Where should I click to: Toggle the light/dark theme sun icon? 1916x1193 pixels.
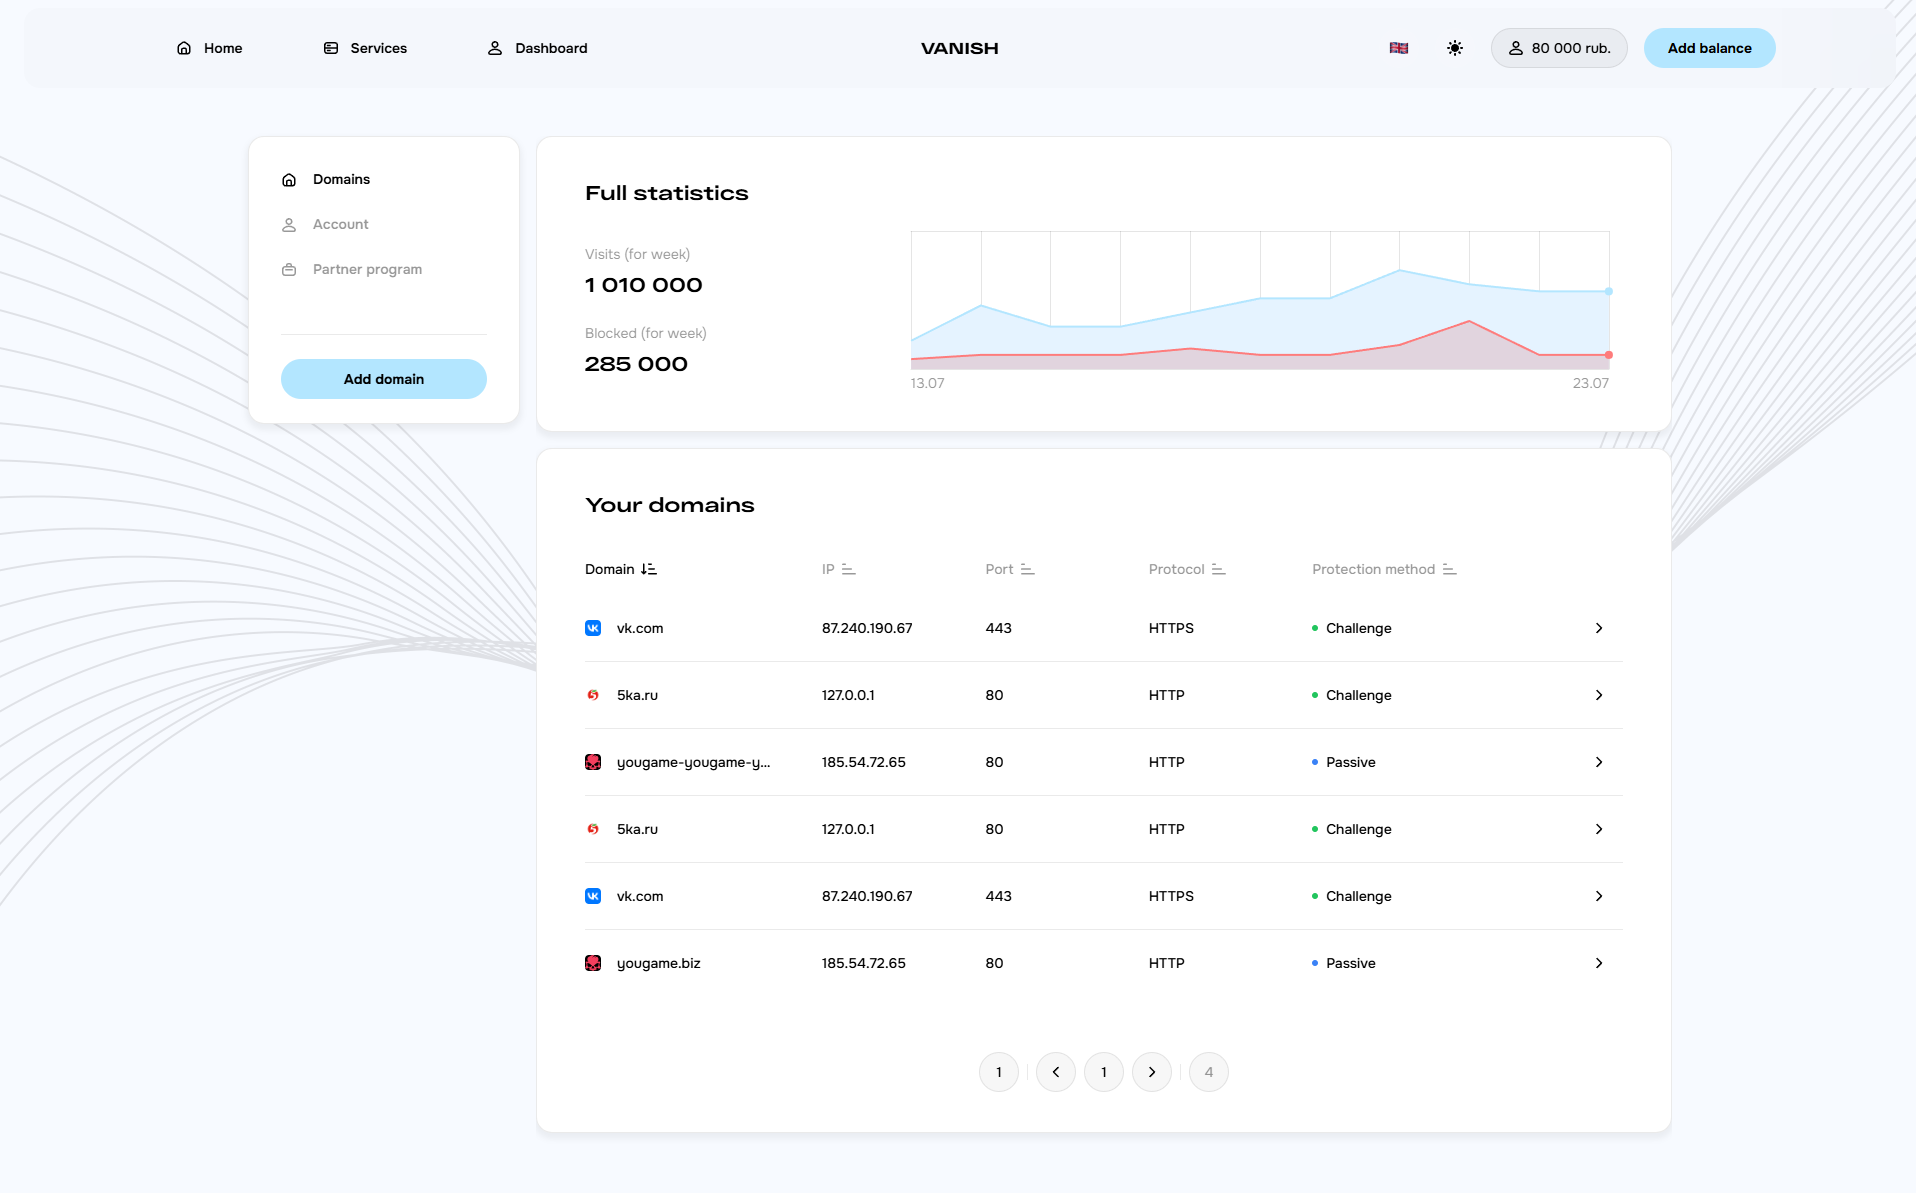[x=1454, y=48]
